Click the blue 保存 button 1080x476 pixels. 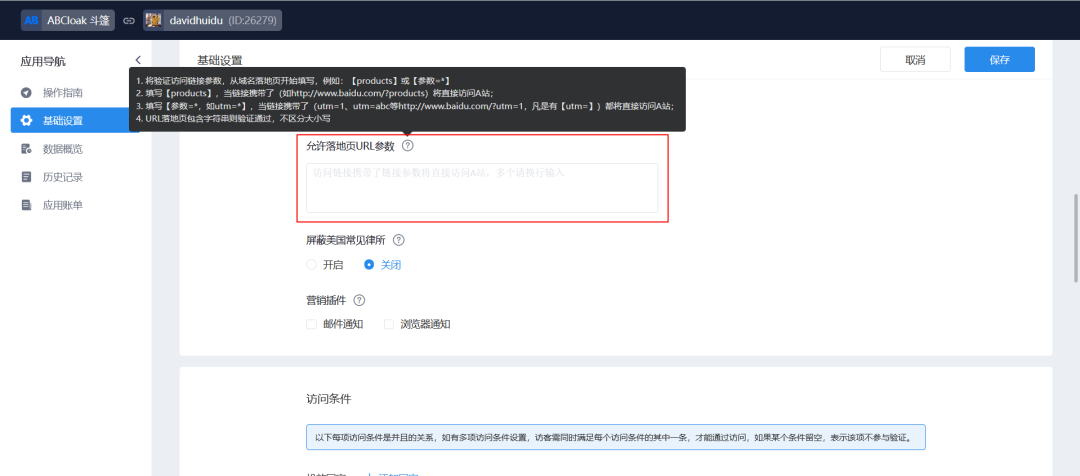(999, 60)
